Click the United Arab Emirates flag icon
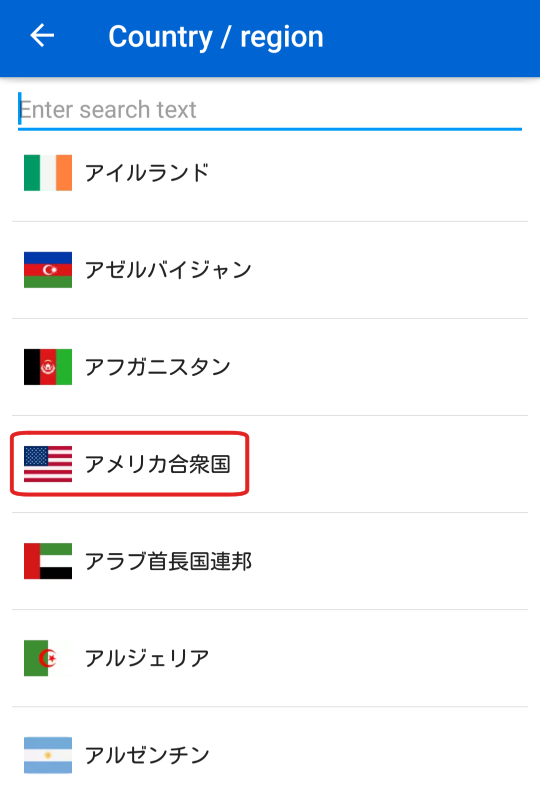The height and width of the screenshot is (792, 540). (x=48, y=561)
